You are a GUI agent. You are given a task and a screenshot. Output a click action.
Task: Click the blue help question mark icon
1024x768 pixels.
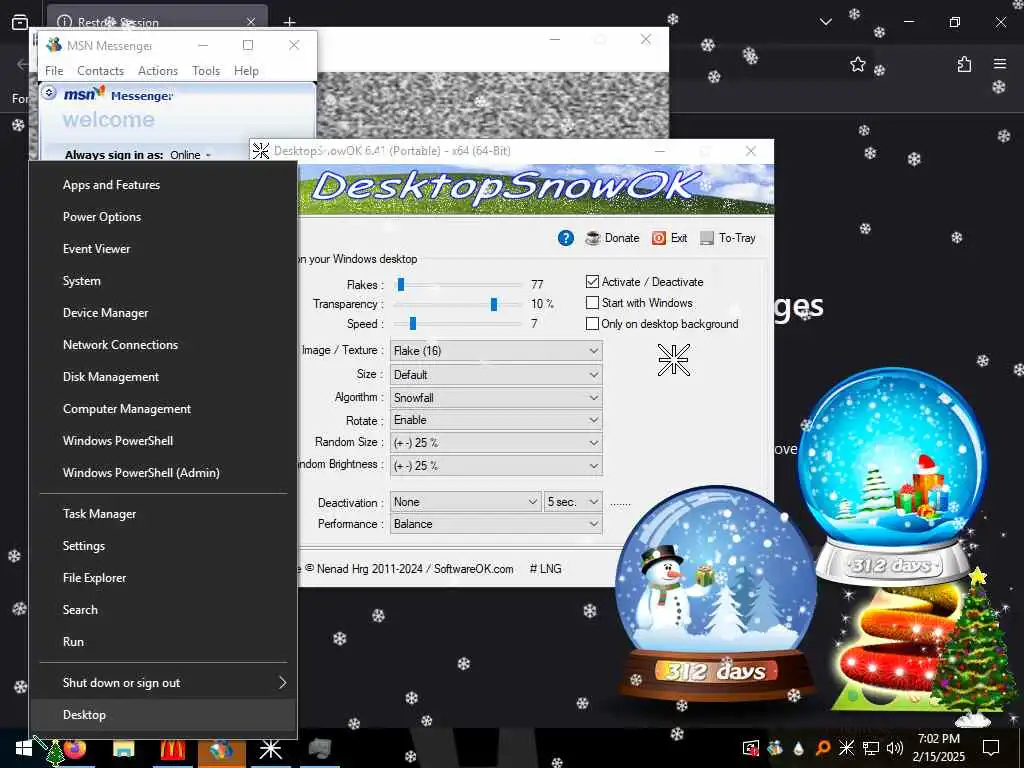coord(566,238)
